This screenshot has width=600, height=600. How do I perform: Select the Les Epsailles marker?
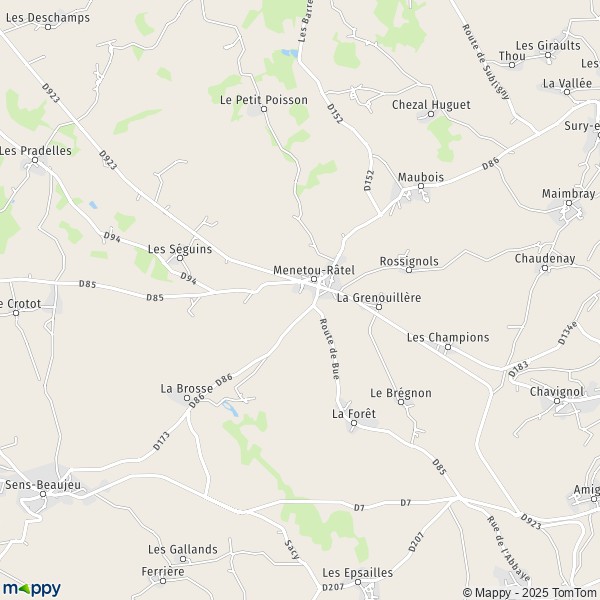click(358, 582)
